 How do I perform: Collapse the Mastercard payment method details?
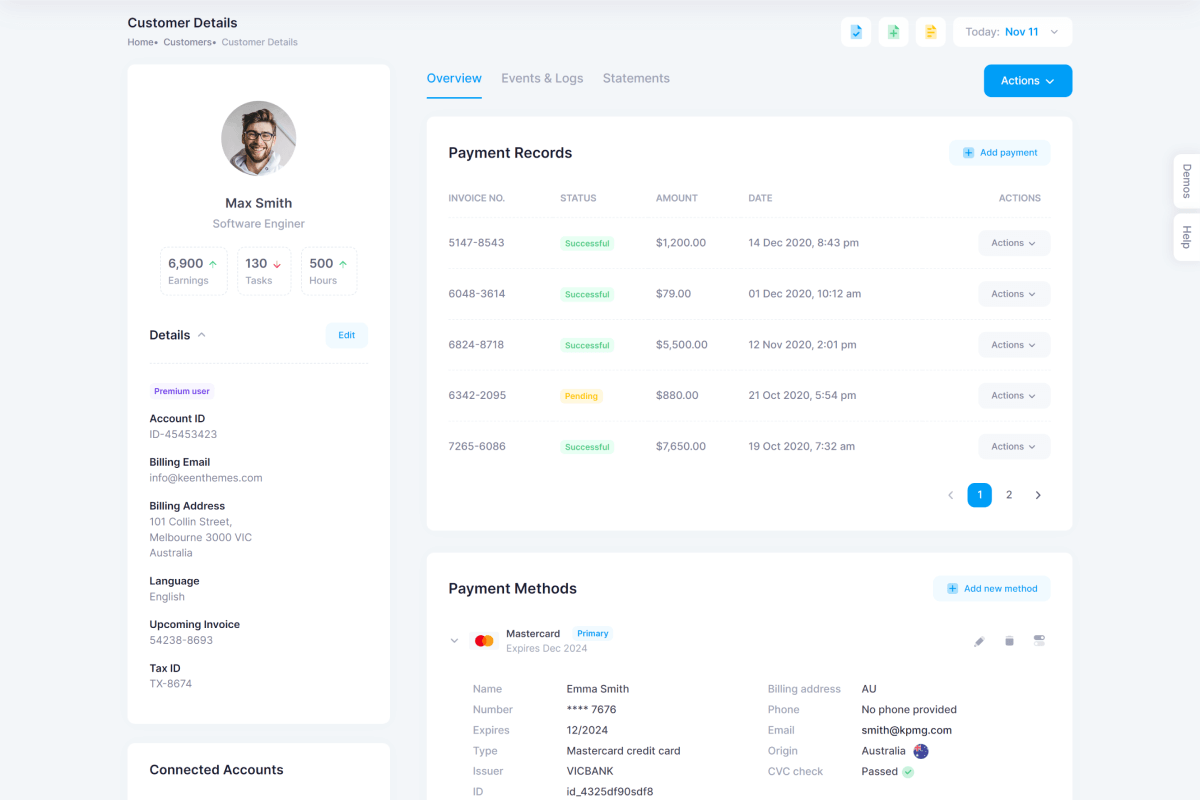454,641
